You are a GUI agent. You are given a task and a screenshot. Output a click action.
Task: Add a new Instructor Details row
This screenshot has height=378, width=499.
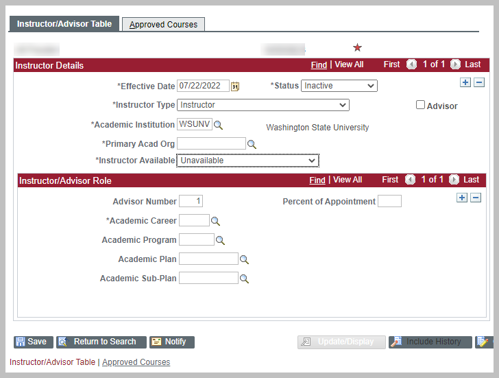(465, 82)
